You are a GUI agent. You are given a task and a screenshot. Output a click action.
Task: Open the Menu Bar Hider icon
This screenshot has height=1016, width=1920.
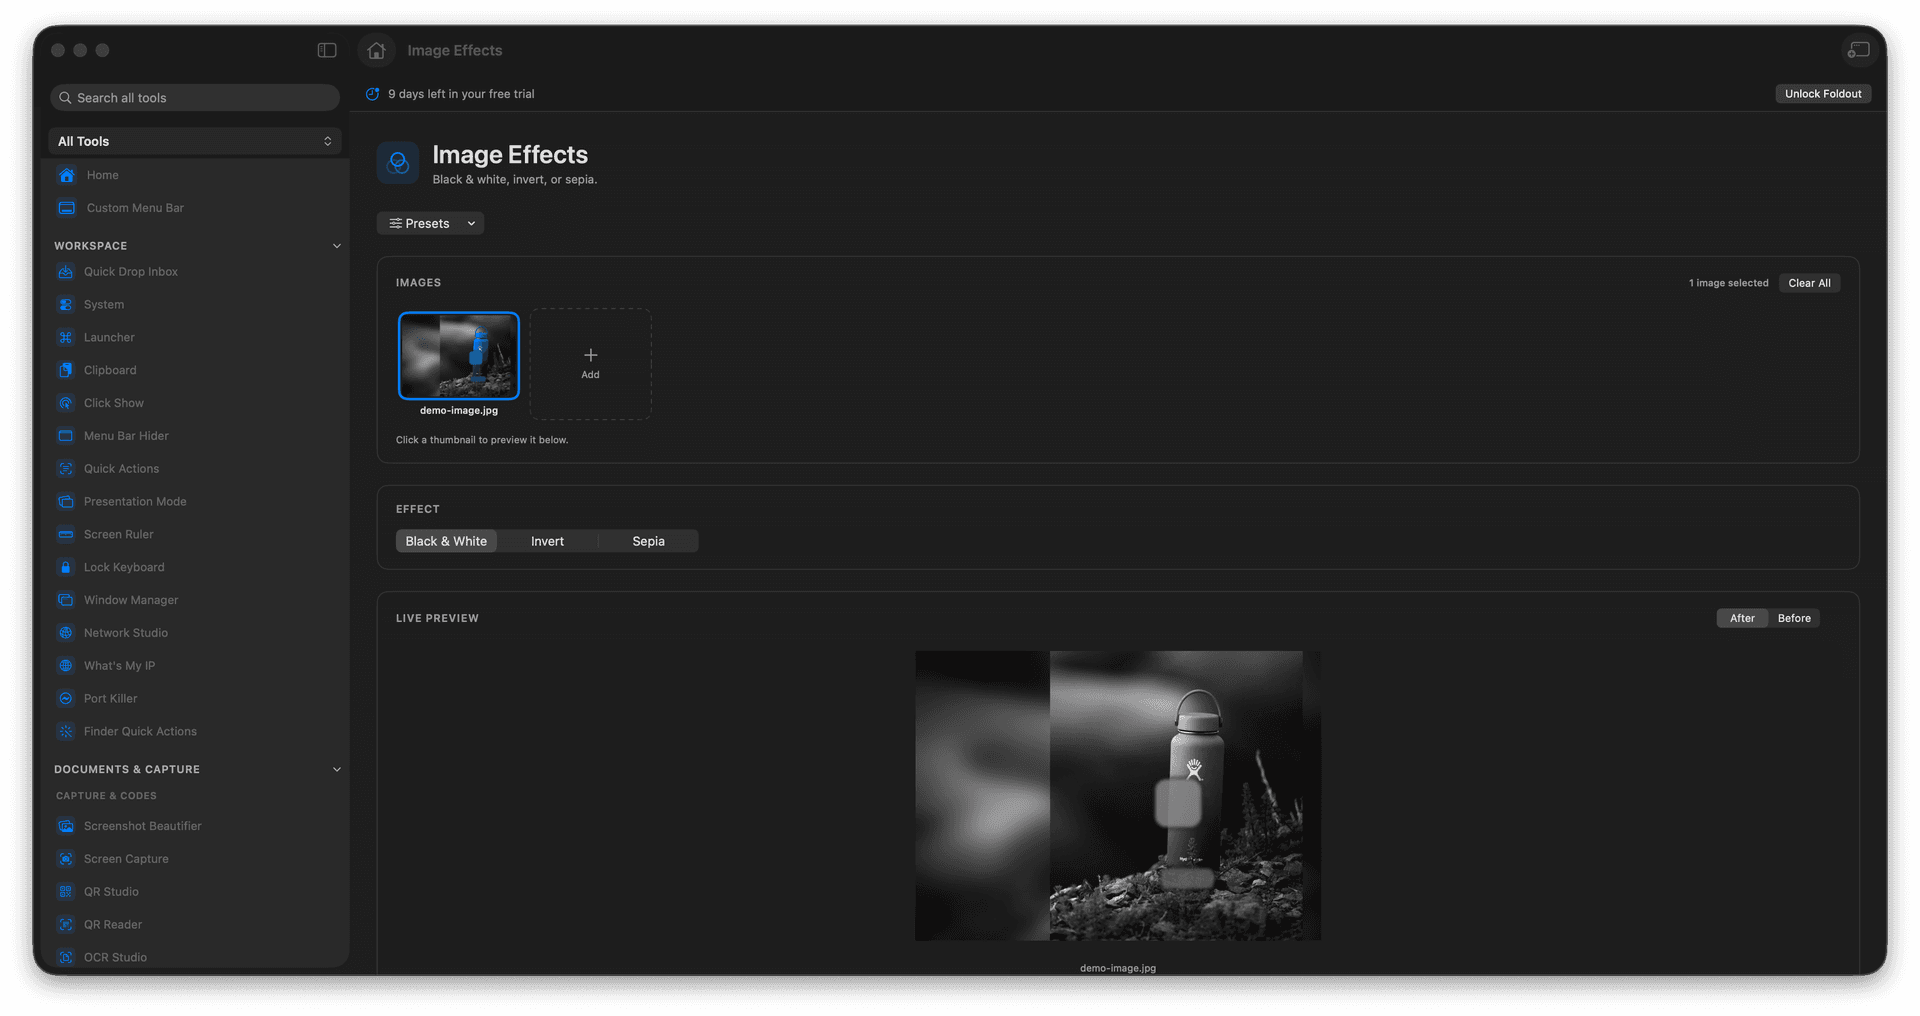click(66, 436)
